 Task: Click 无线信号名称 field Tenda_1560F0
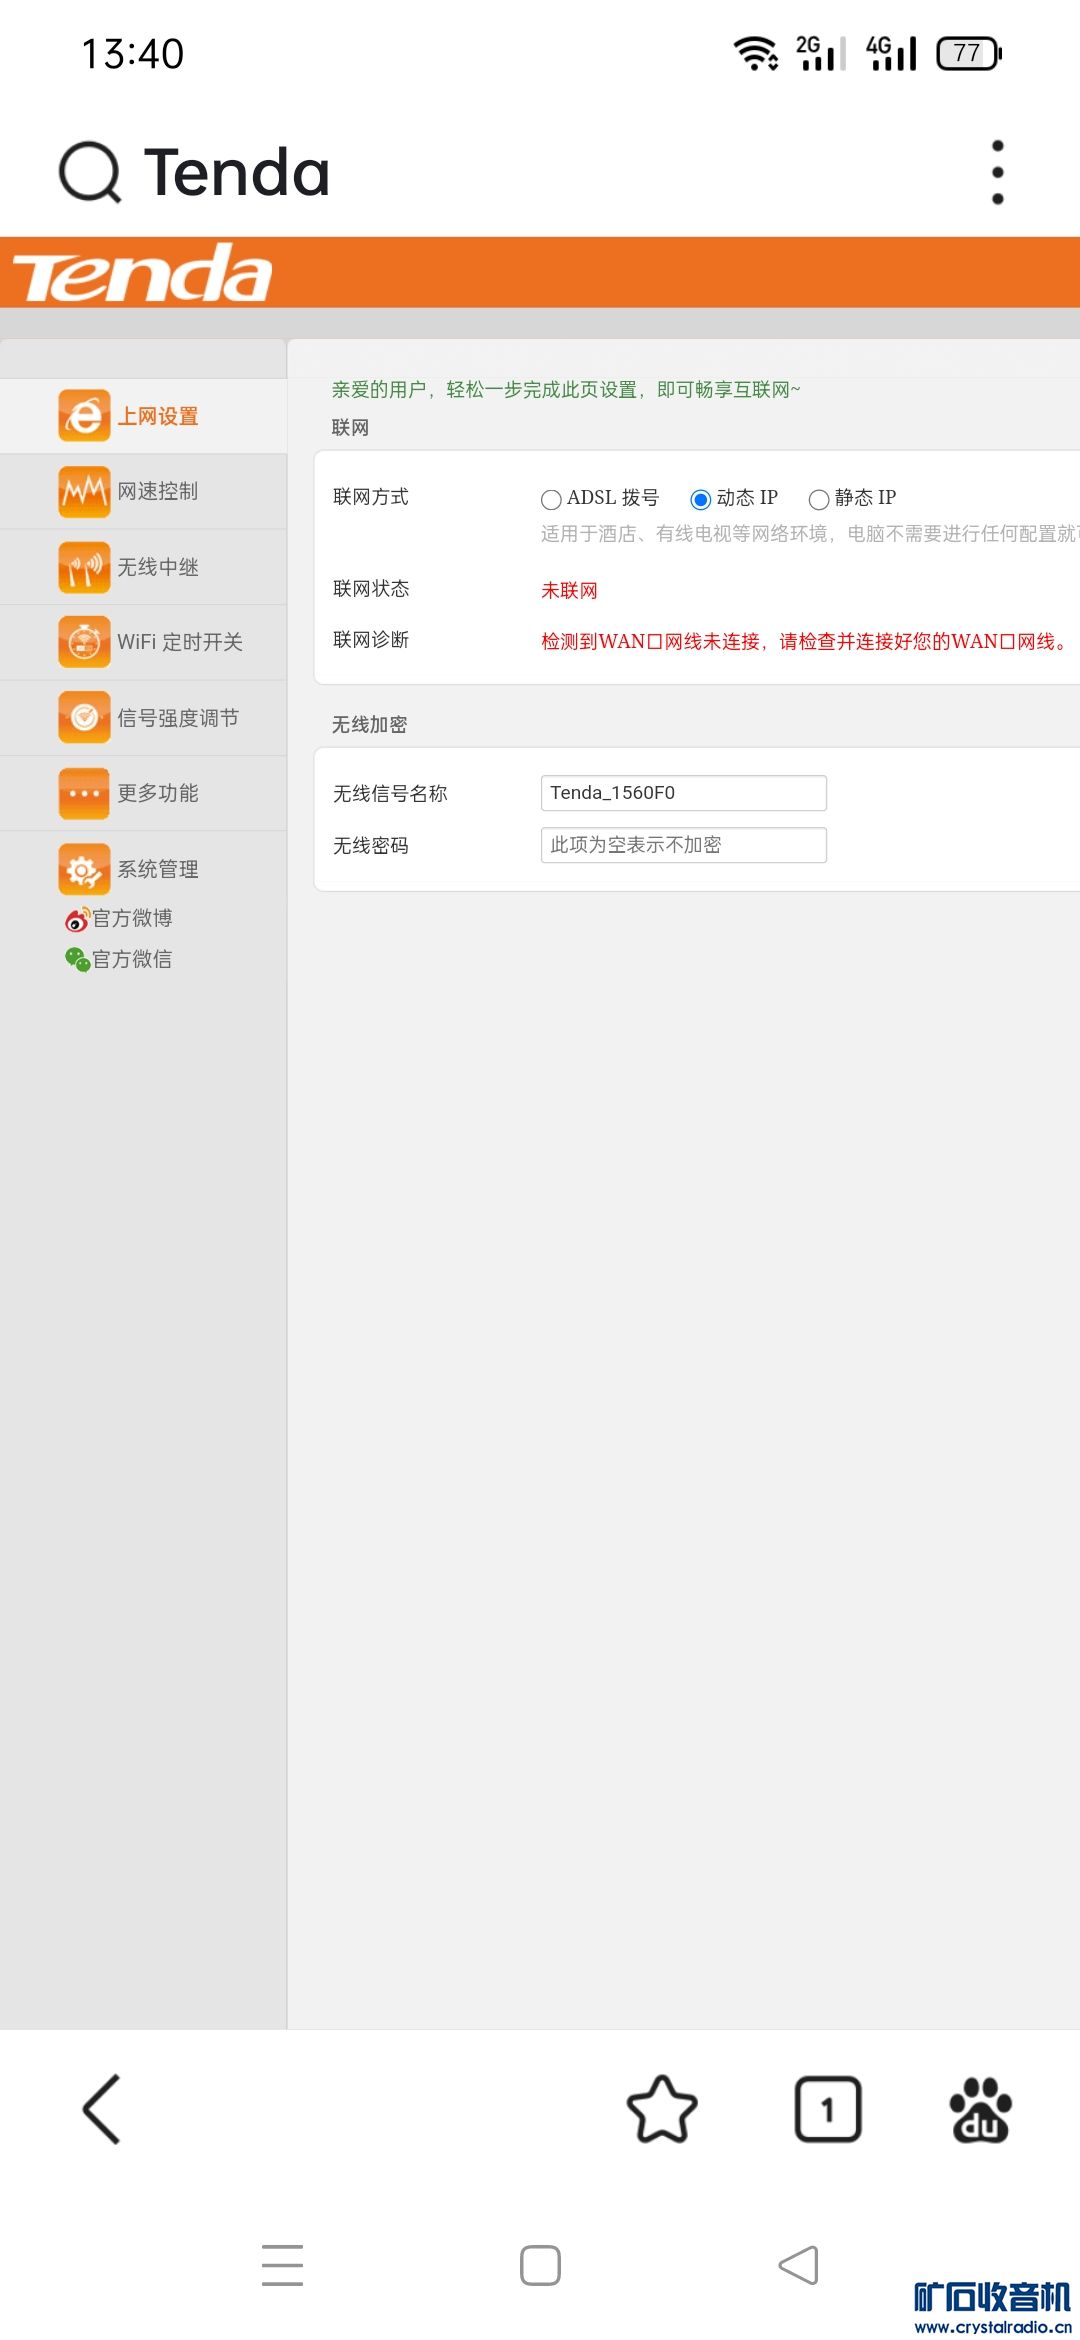(684, 793)
